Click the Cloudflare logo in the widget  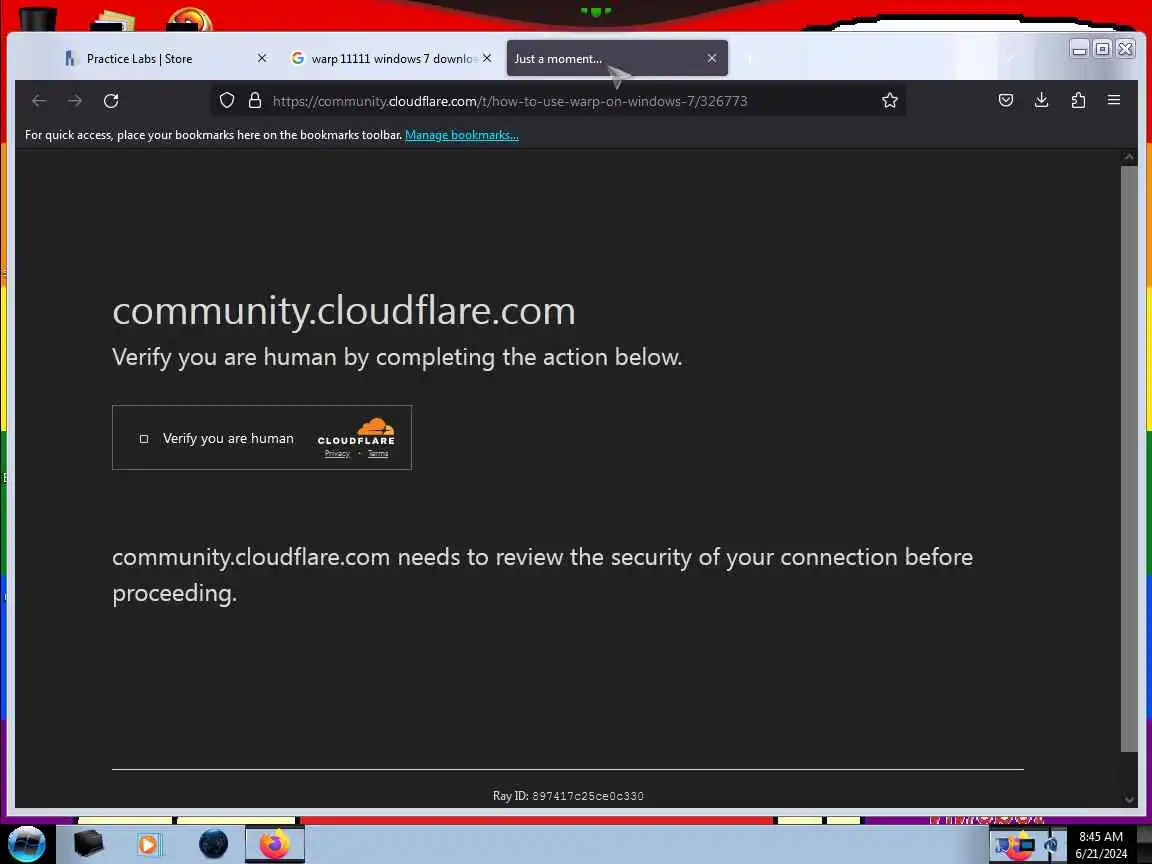coord(356,432)
